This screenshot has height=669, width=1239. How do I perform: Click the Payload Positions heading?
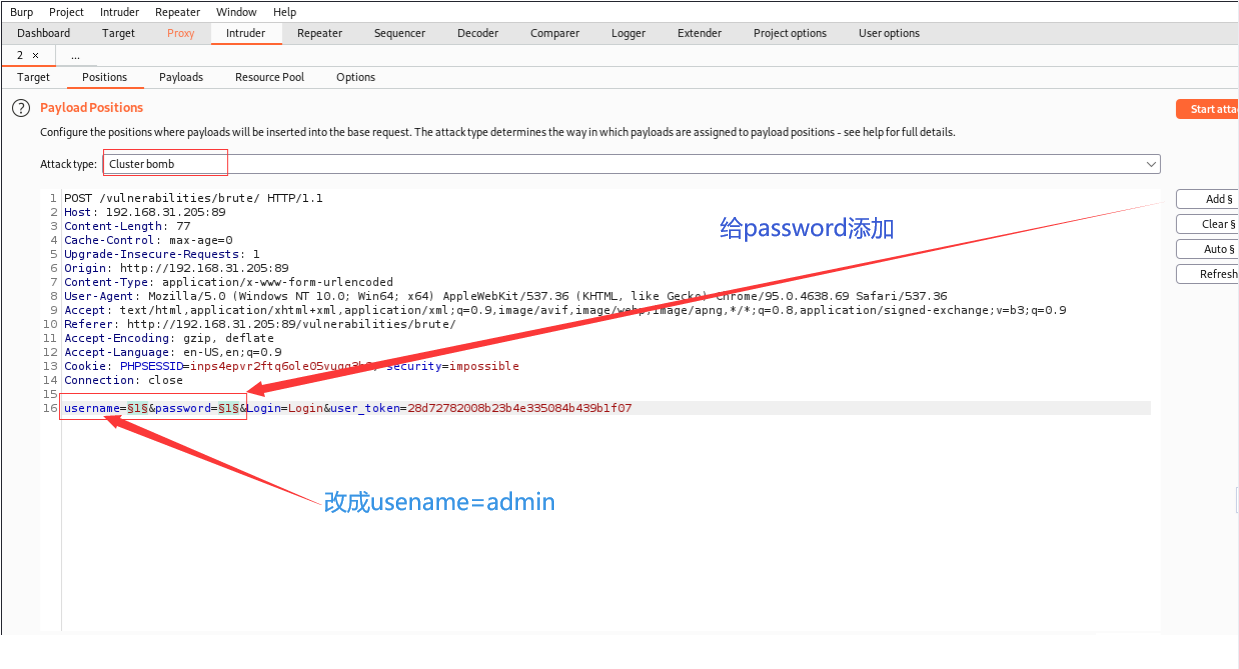pos(91,107)
